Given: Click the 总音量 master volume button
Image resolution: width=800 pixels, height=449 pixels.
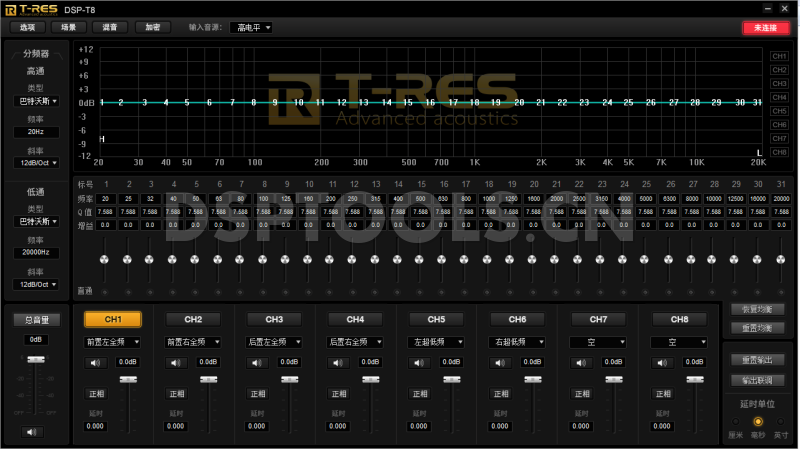Looking at the screenshot, I should (37, 320).
